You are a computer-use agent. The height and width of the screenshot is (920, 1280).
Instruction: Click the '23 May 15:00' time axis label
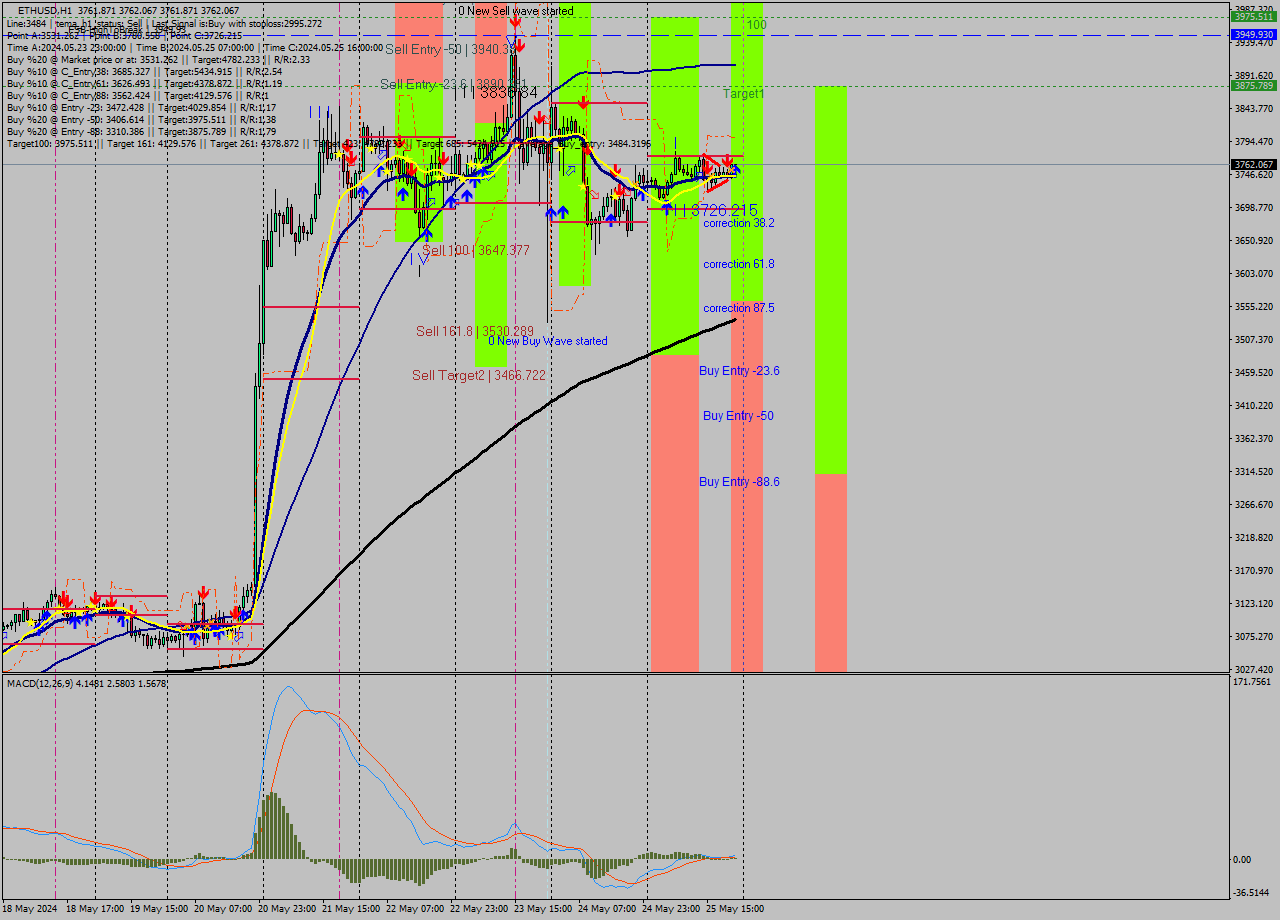(x=544, y=909)
